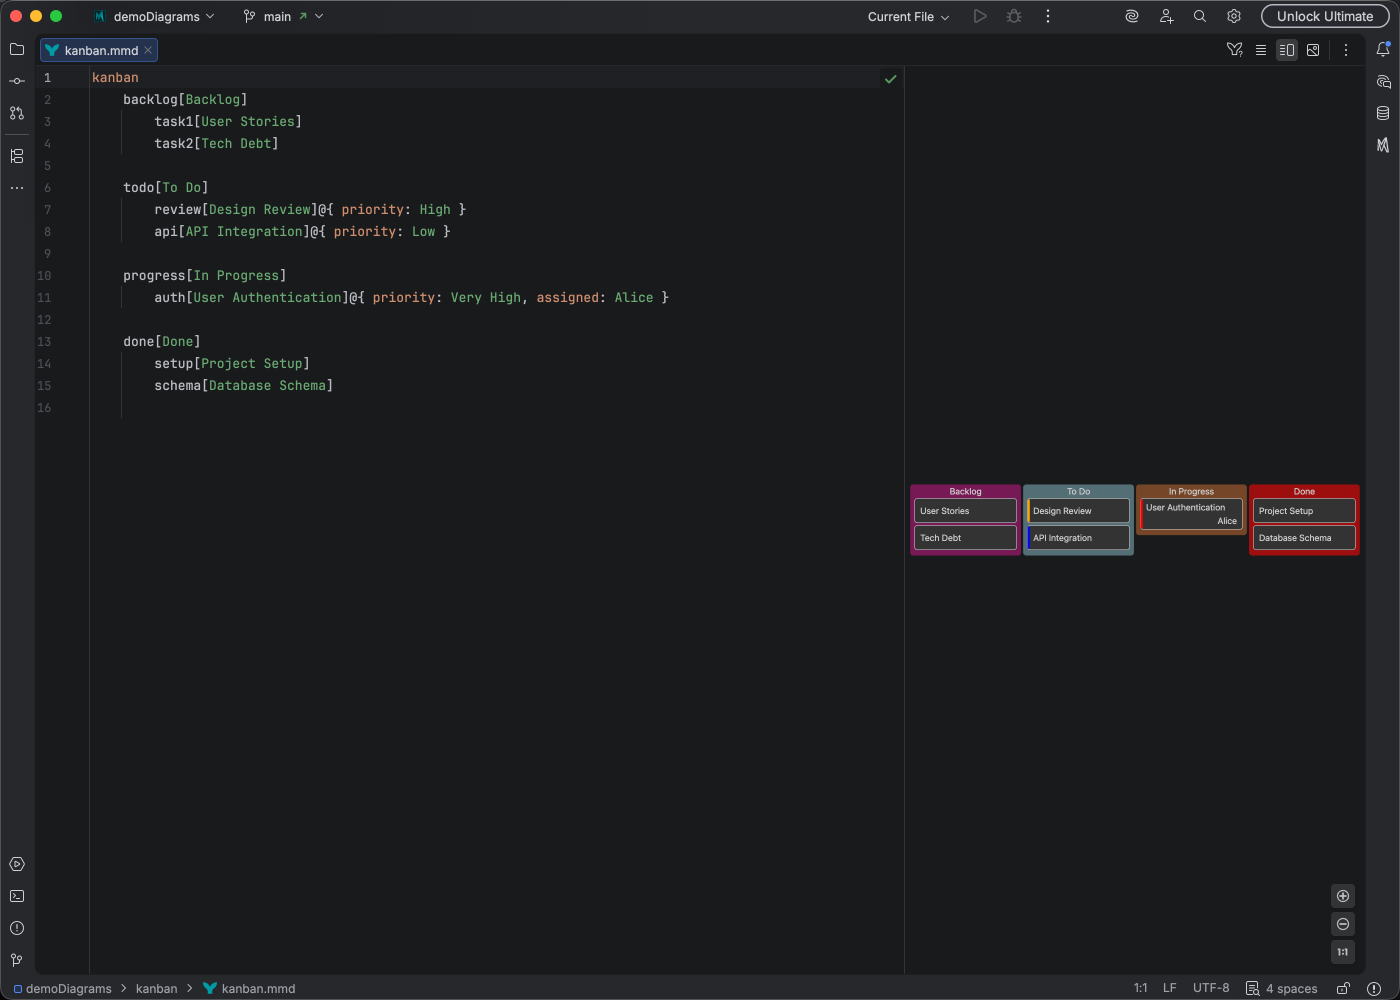
Task: Open the Project tool window
Action: click(x=16, y=49)
